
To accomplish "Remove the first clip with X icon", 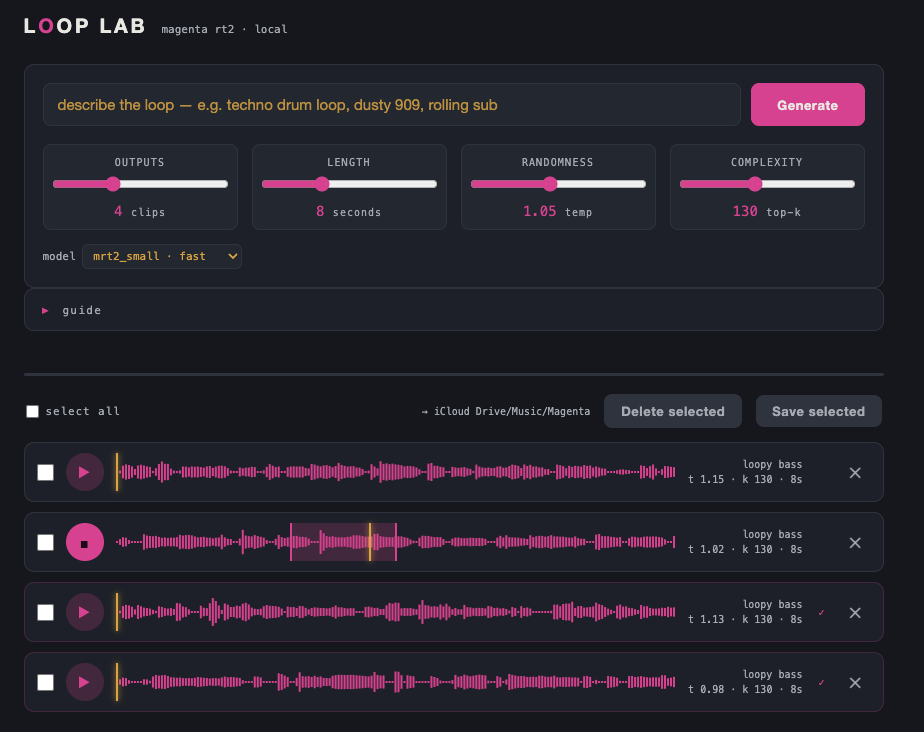I will [855, 473].
